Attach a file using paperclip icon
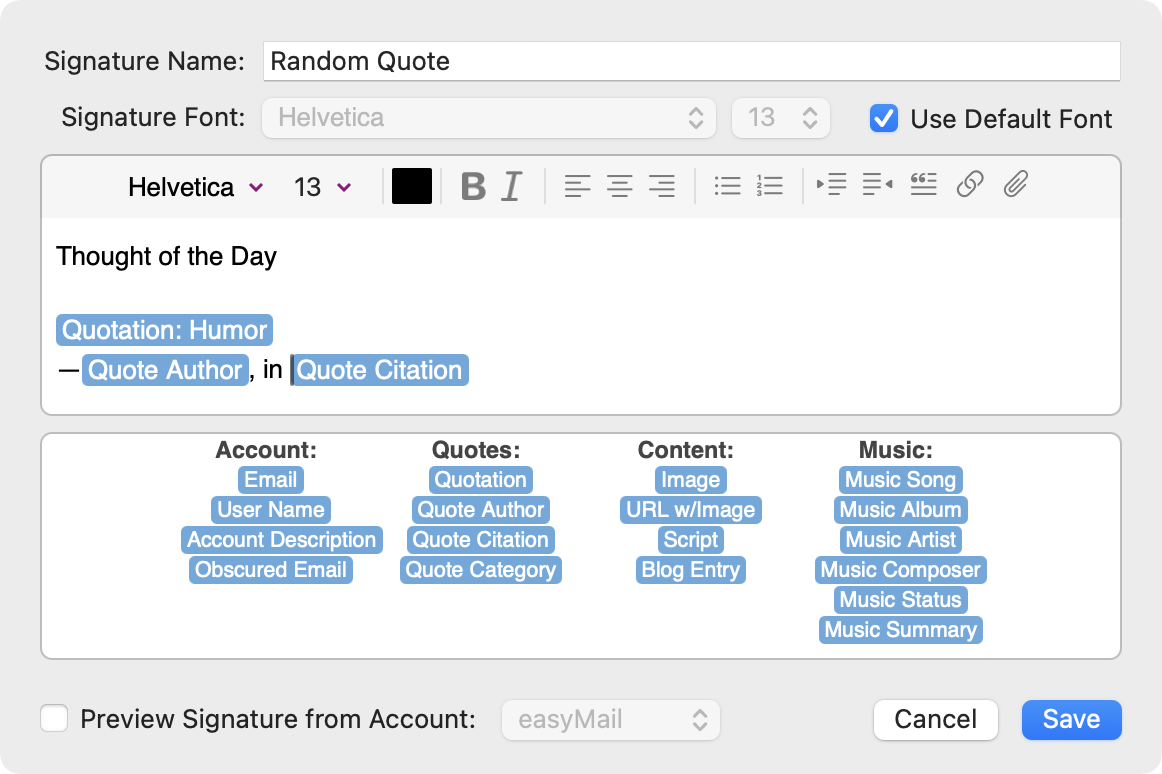Viewport: 1162px width, 774px height. (1016, 185)
